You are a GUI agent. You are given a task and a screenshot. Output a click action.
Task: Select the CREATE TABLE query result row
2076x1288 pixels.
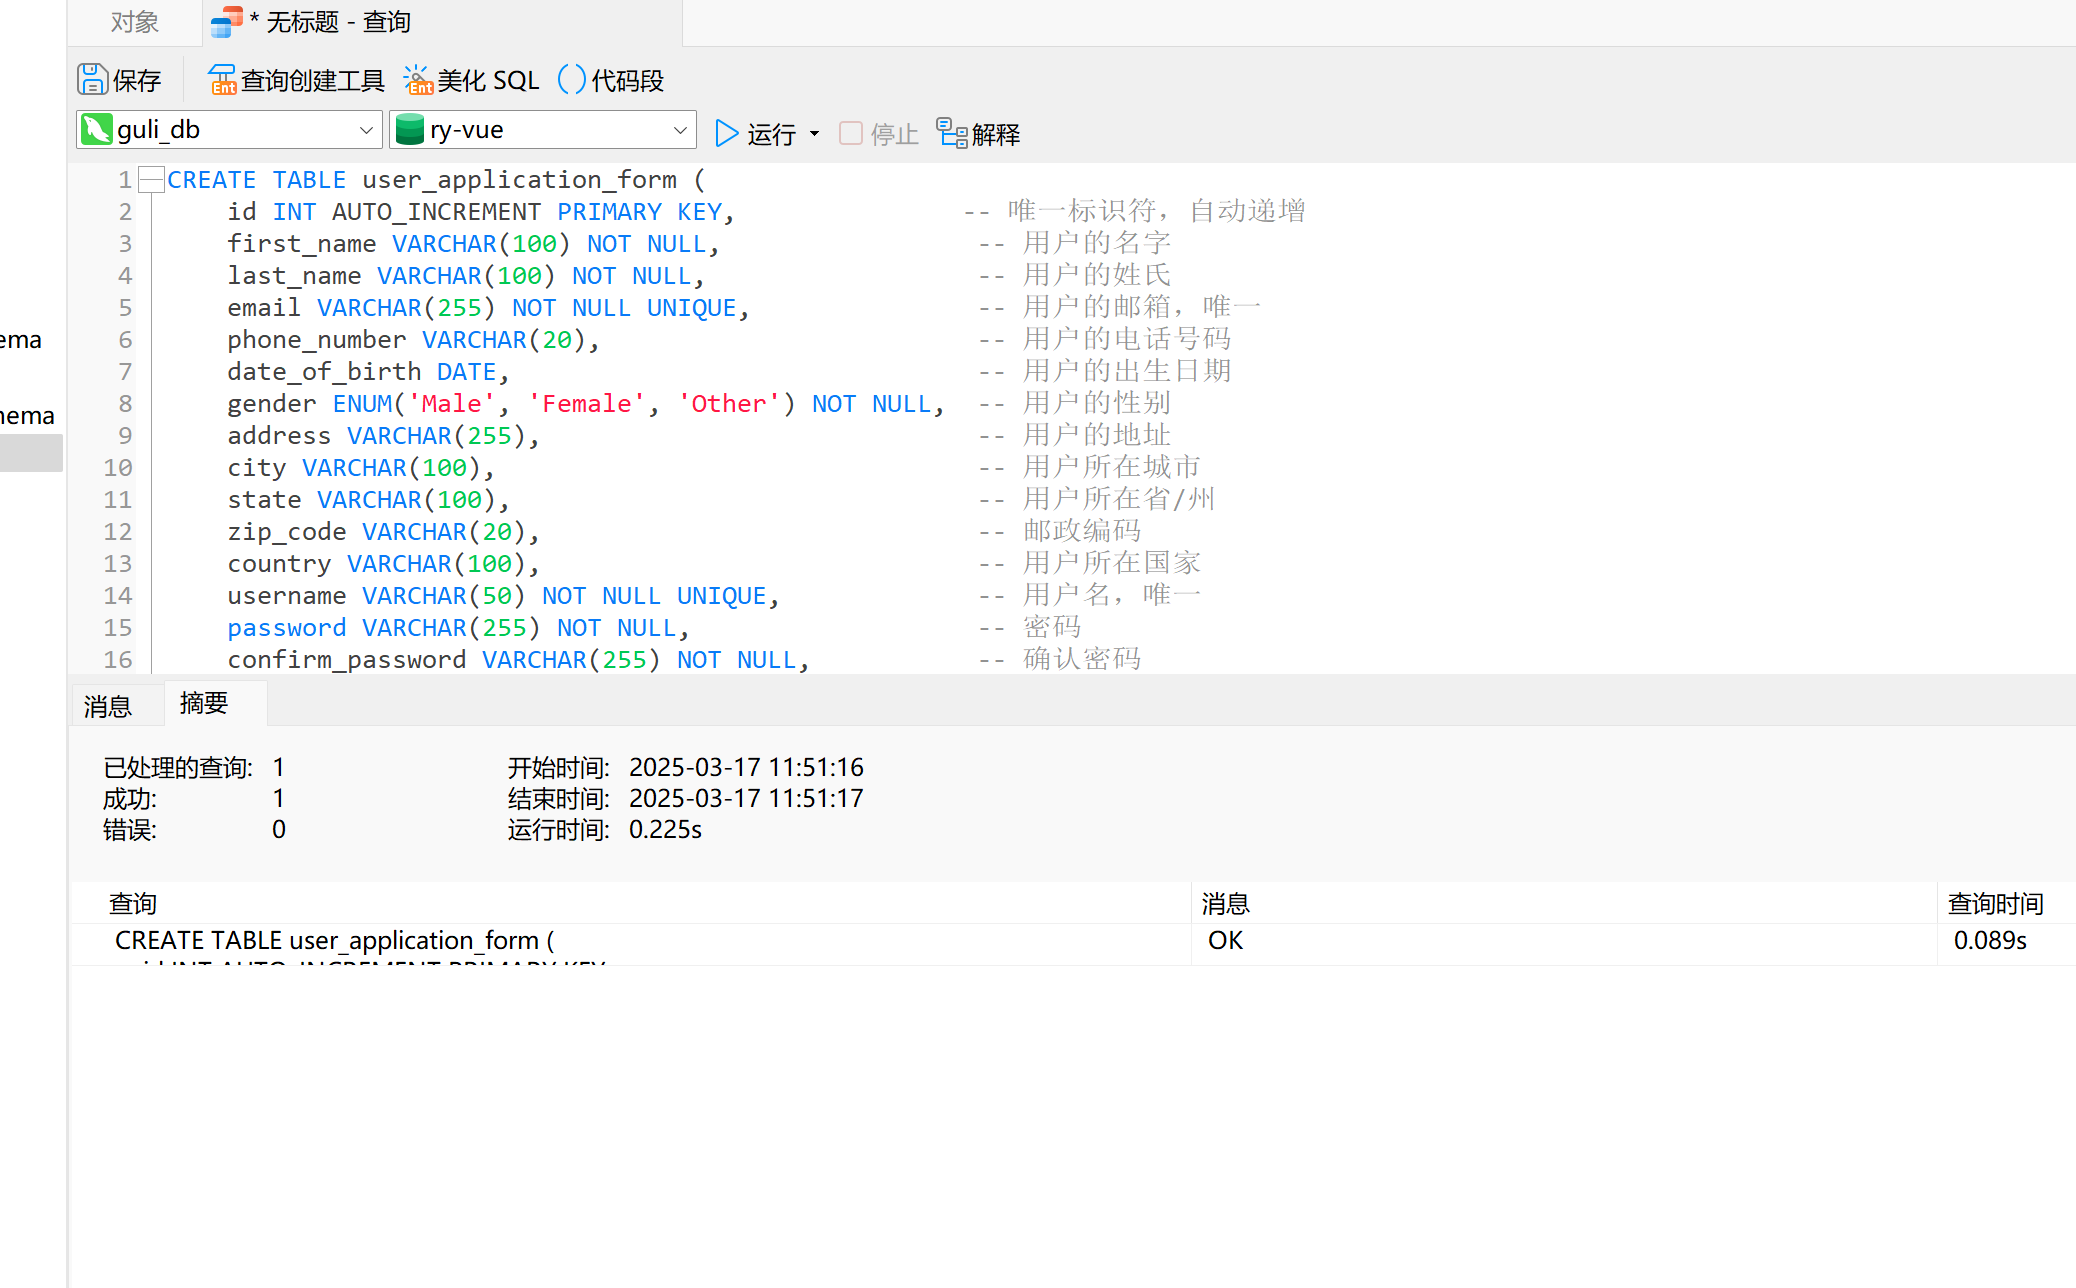tap(334, 940)
